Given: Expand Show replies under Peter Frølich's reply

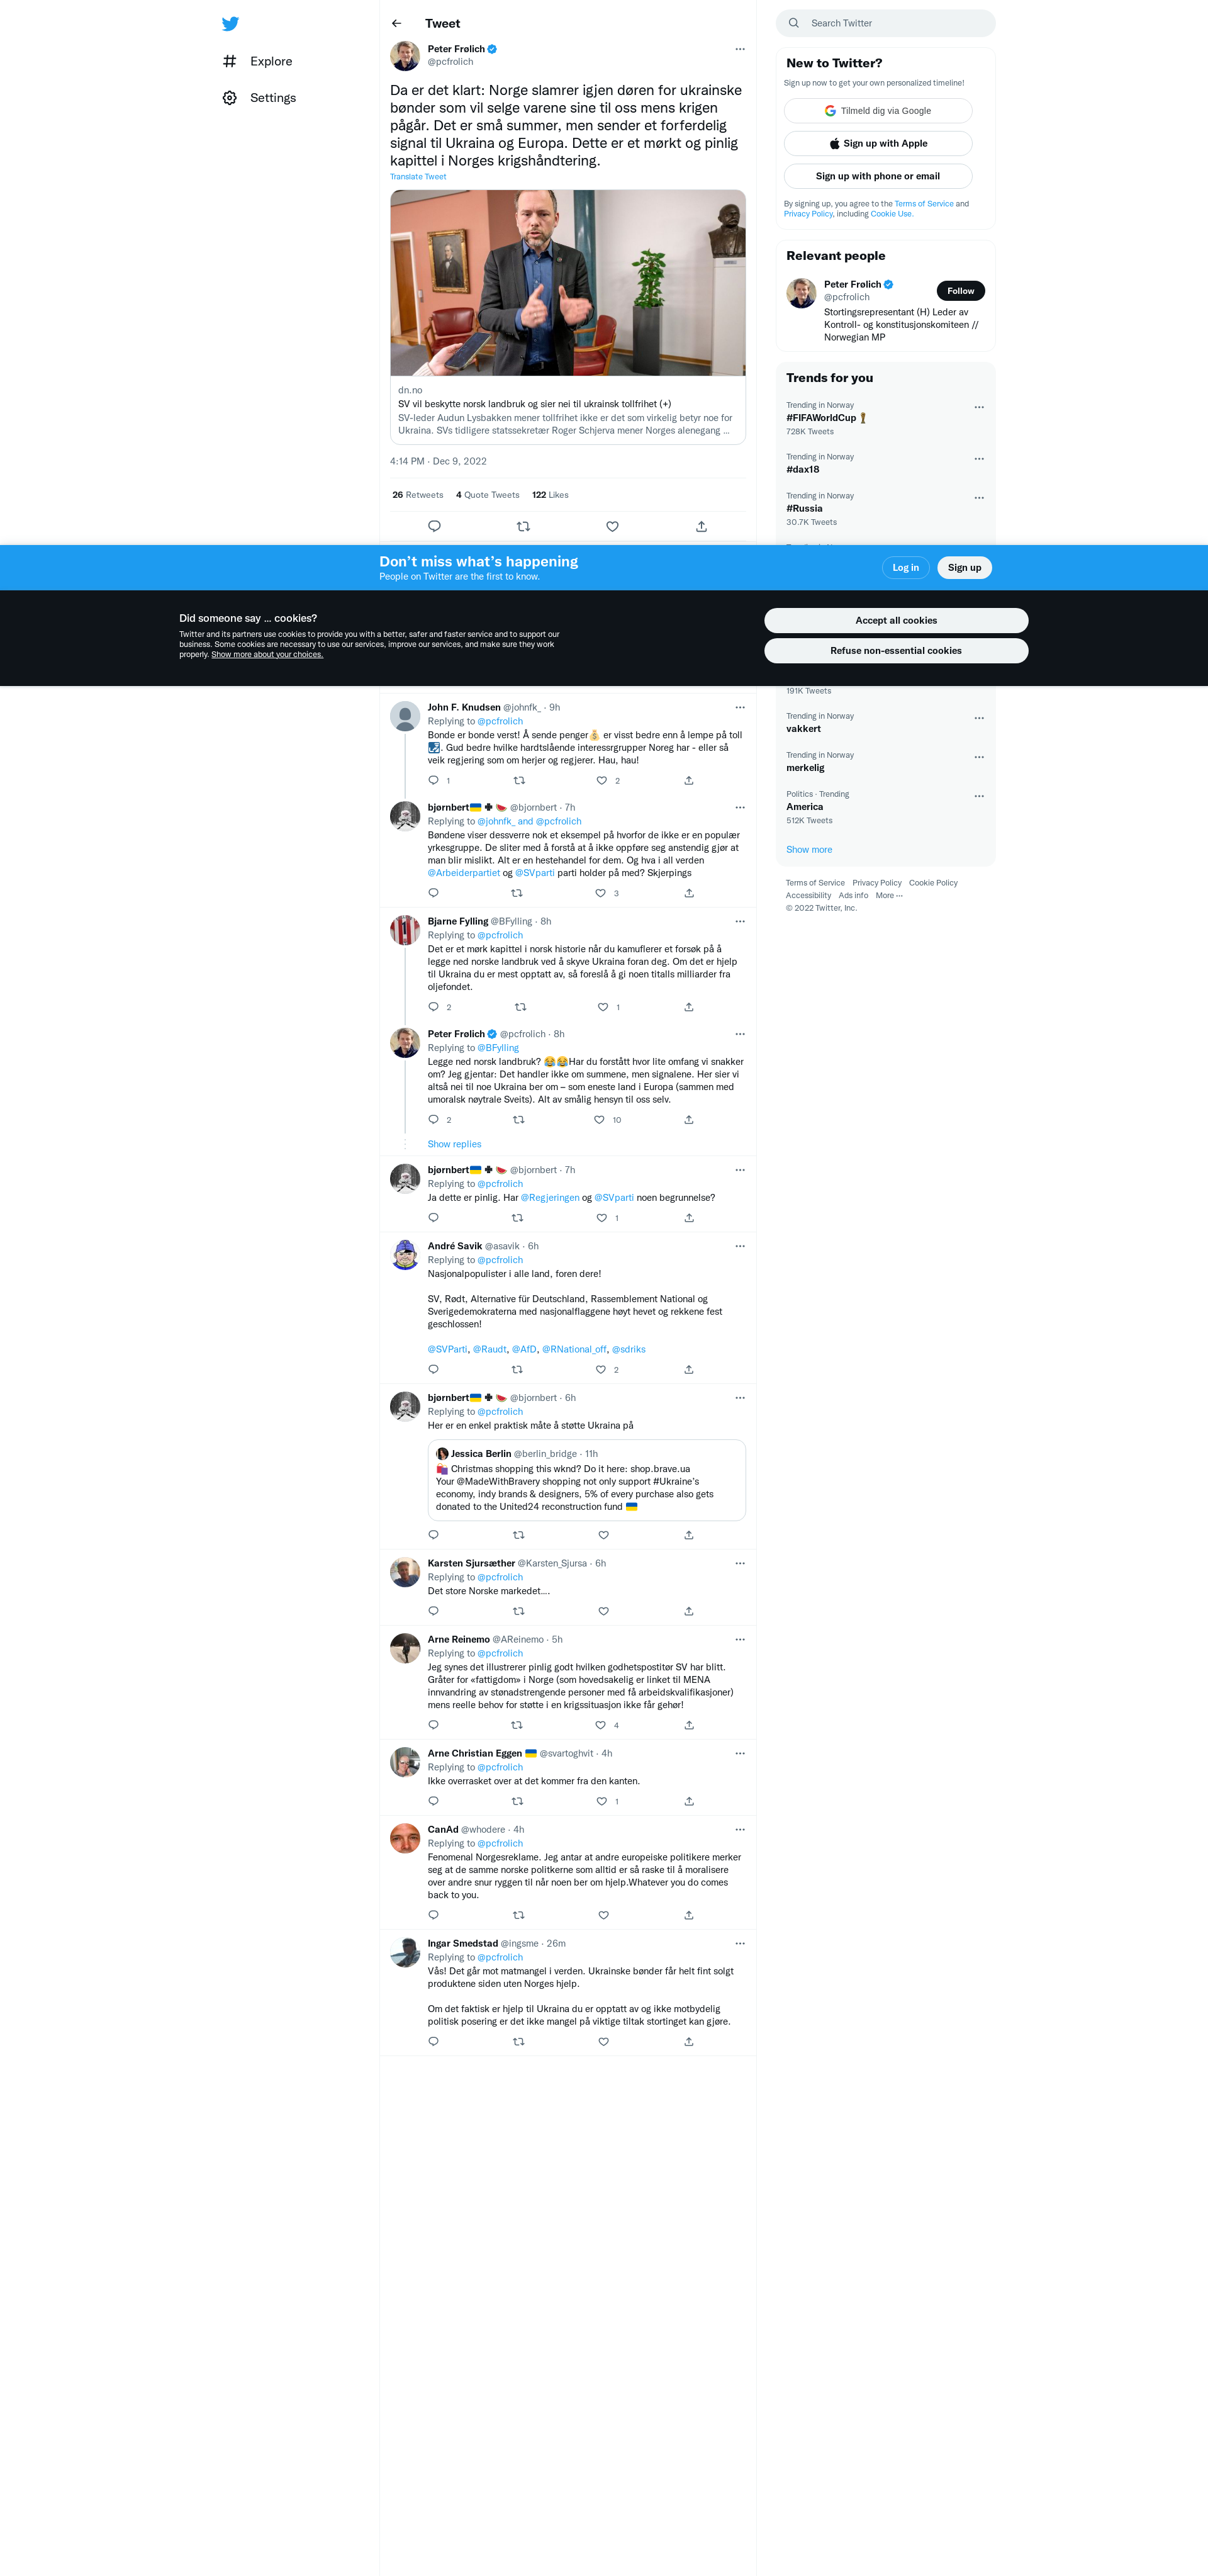Looking at the screenshot, I should (454, 1144).
